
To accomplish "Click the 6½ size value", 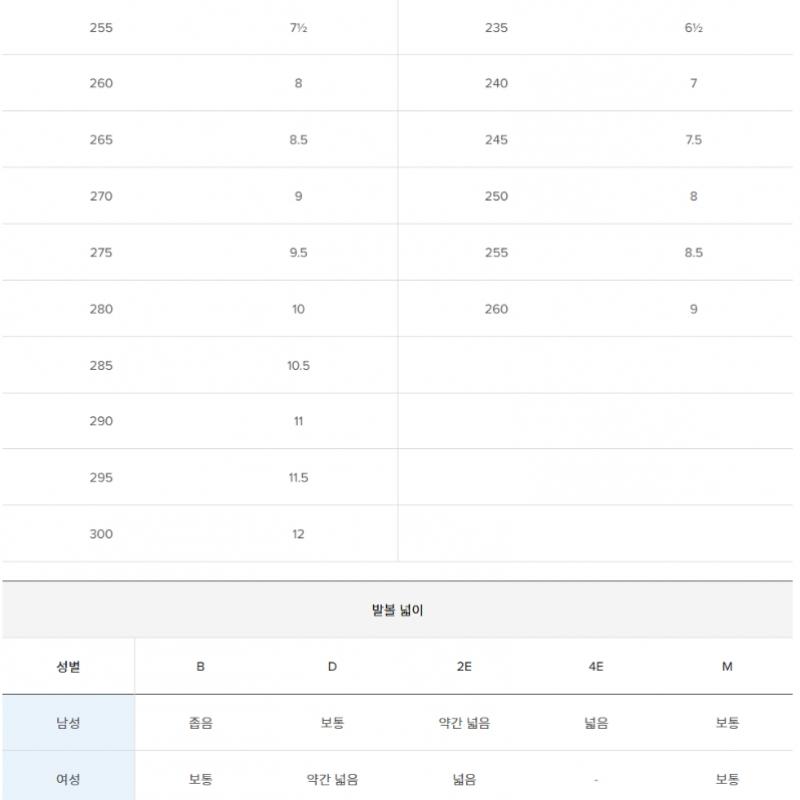I will pos(694,27).
